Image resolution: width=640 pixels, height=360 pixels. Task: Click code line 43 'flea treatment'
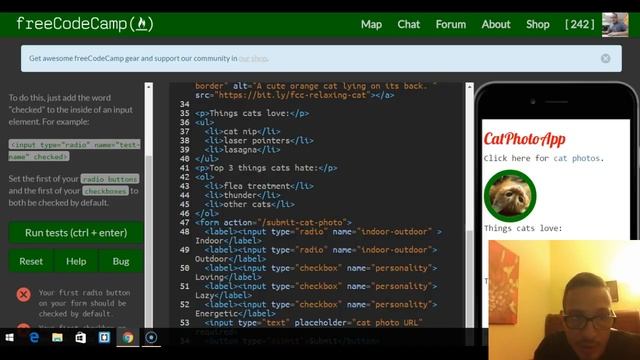[x=259, y=186]
